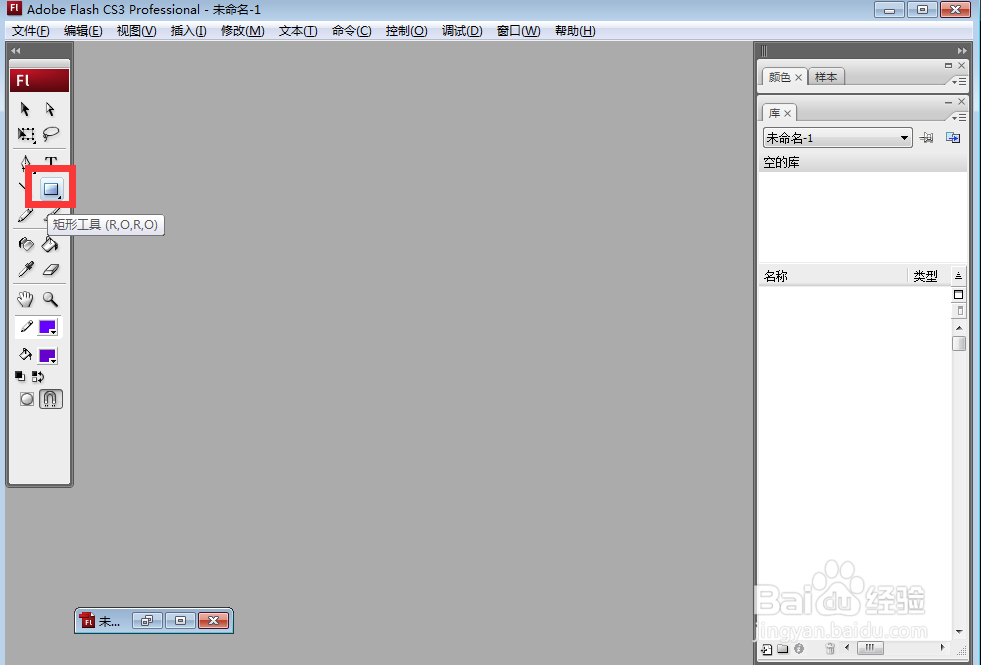
Task: Open the fill color swatch
Action: pos(48,356)
